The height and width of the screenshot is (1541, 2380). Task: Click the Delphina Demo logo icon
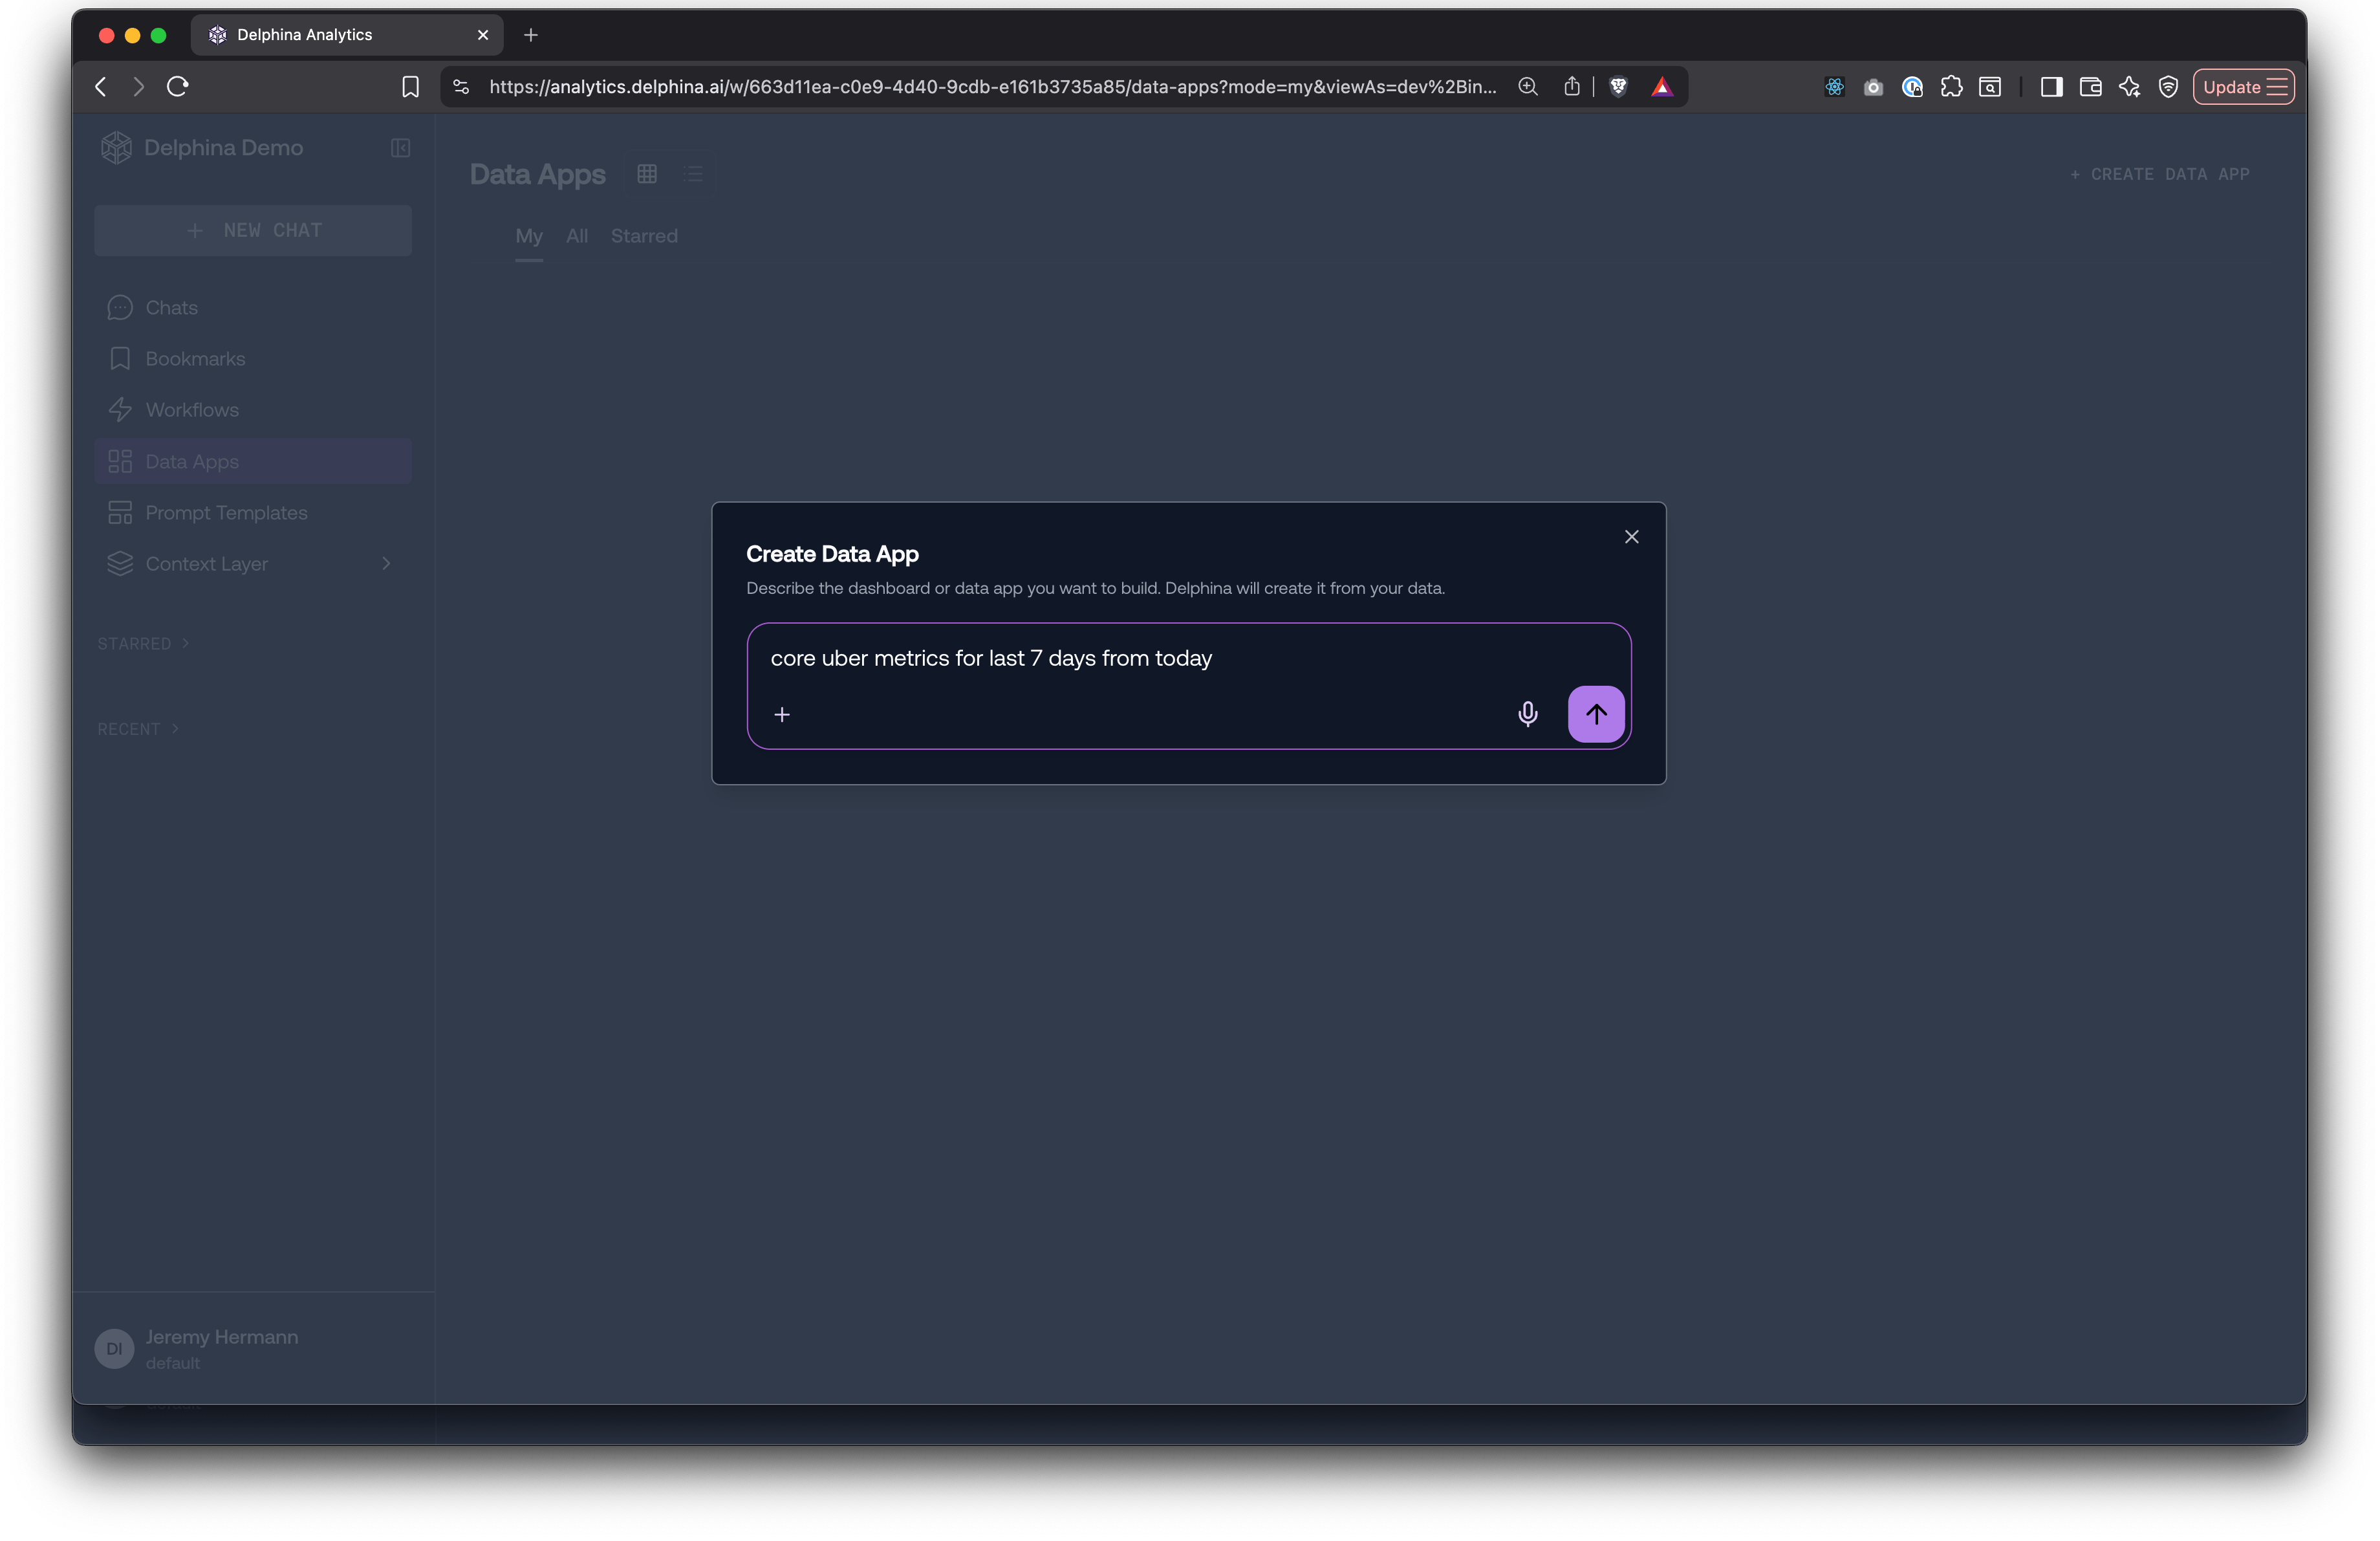tap(116, 148)
